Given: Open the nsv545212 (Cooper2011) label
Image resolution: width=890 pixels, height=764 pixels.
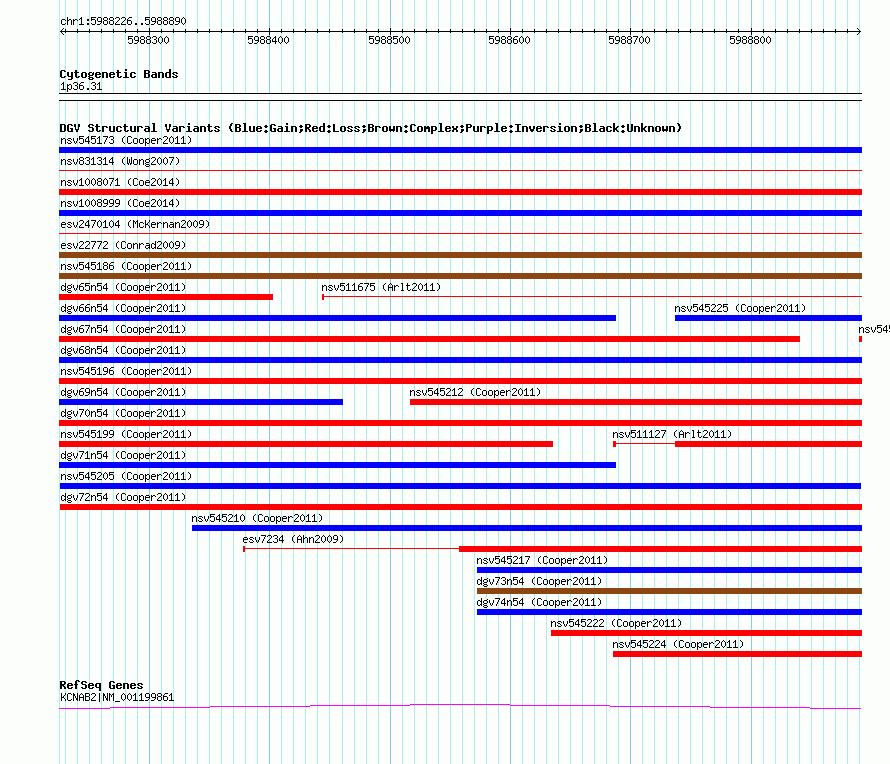Looking at the screenshot, I should coord(475,392).
